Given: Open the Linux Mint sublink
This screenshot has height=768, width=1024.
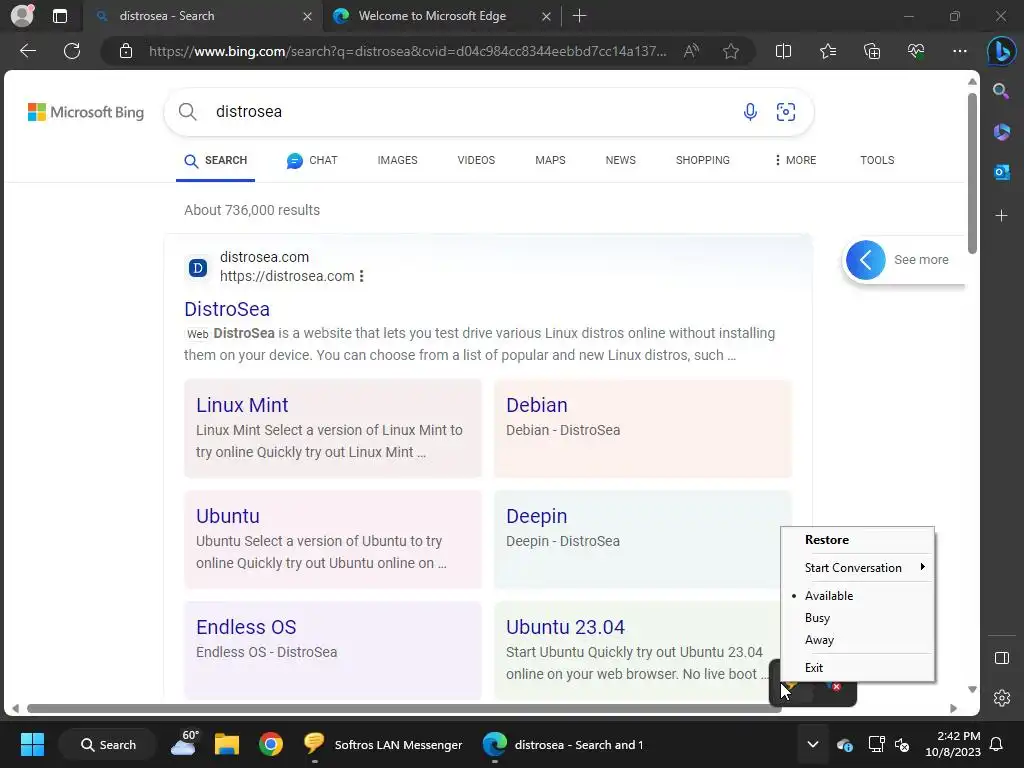Looking at the screenshot, I should 242,405.
